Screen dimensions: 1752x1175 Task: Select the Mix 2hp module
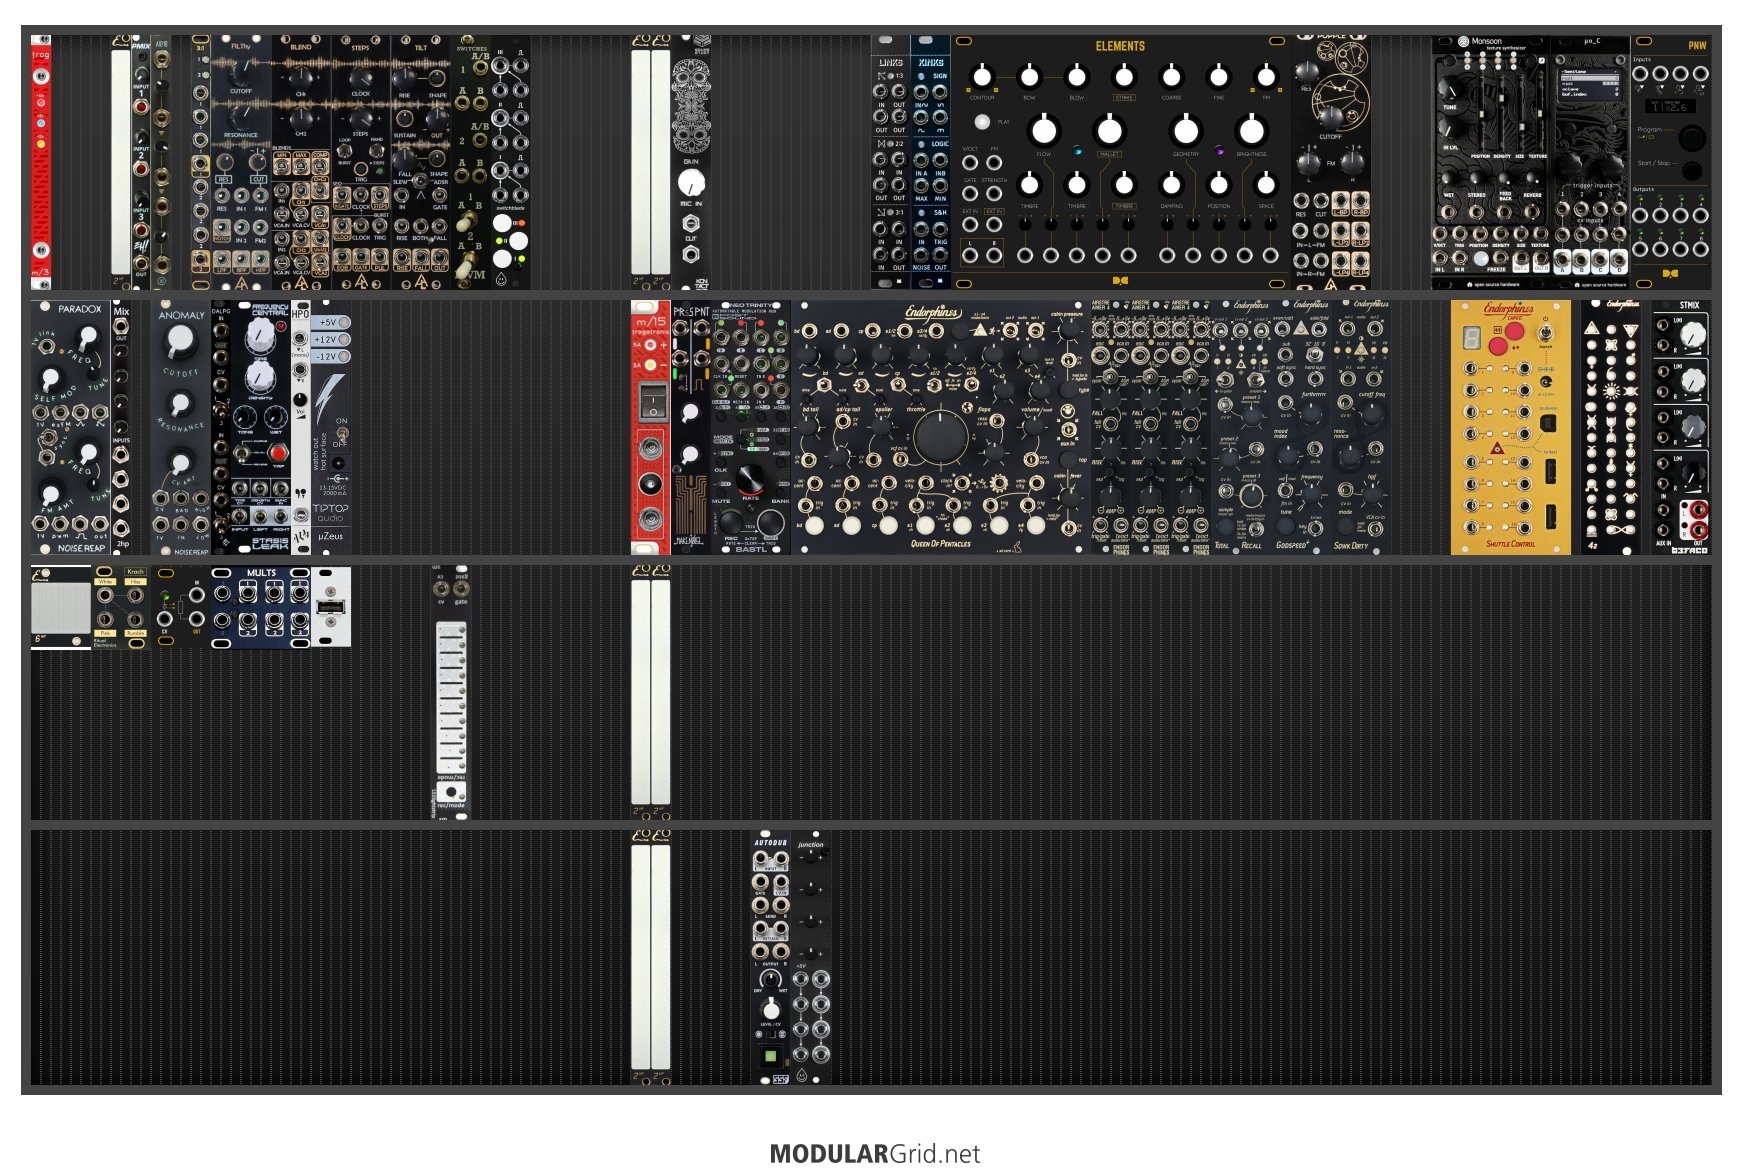(121, 427)
